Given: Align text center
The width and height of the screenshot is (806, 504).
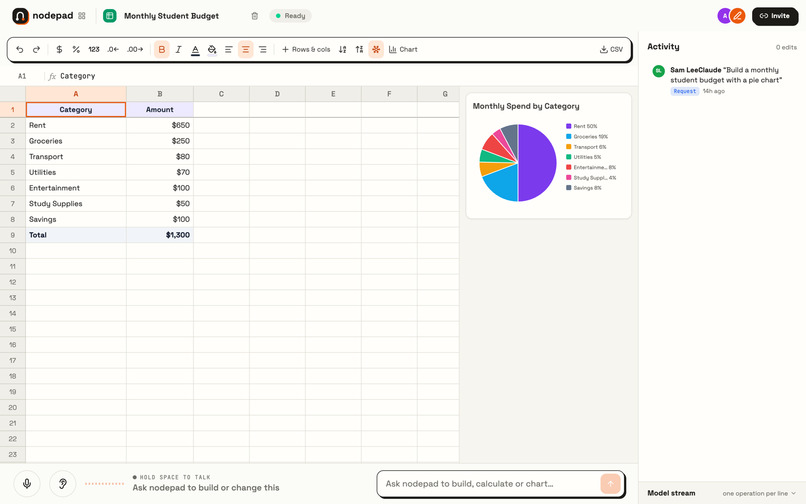Looking at the screenshot, I should point(246,49).
